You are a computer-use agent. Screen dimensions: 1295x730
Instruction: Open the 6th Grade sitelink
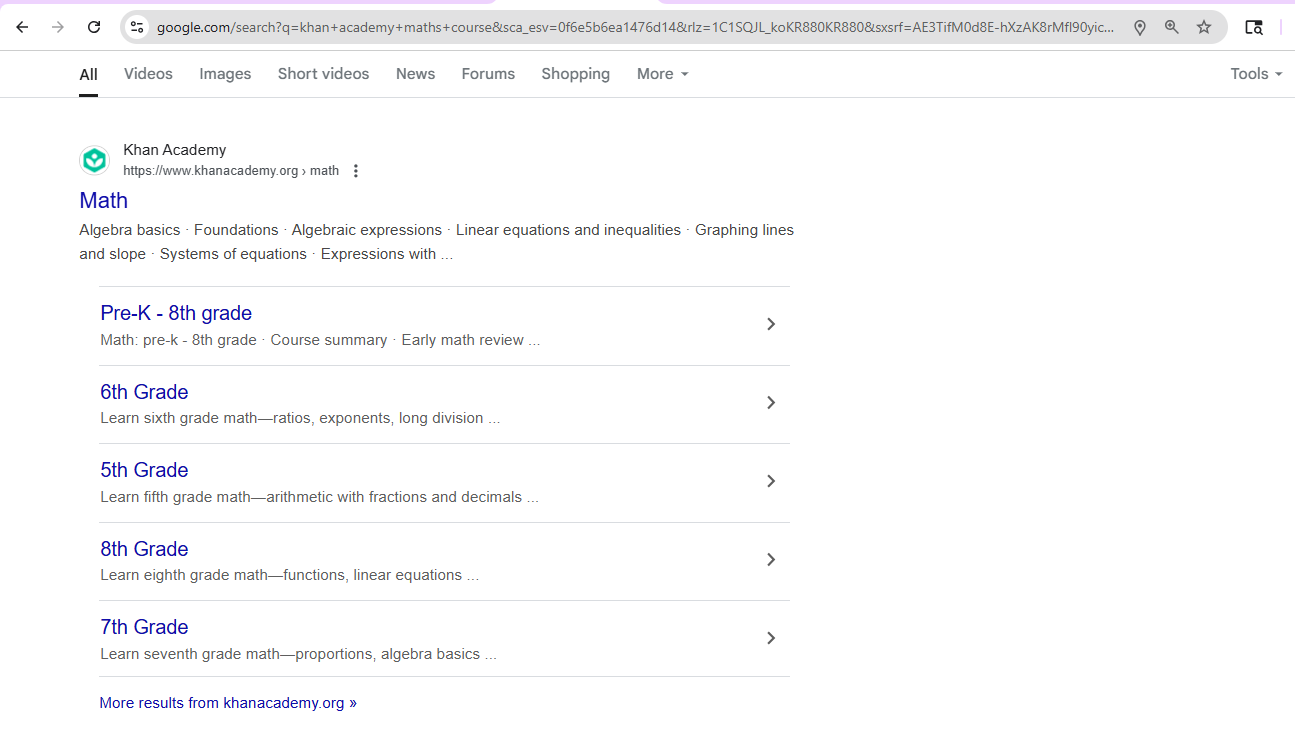(144, 392)
